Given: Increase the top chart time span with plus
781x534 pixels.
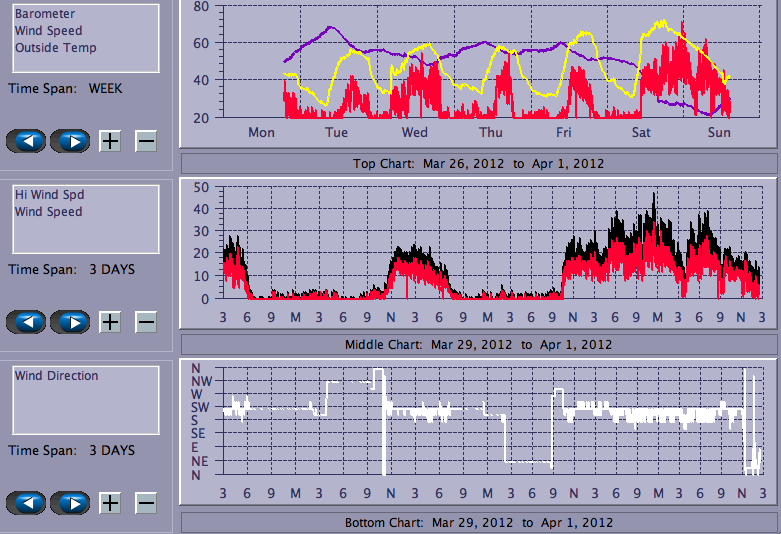Looking at the screenshot, I should (110, 141).
